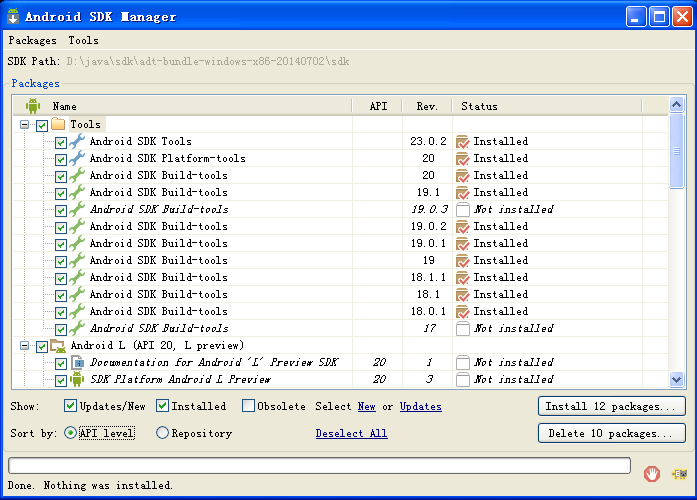The image size is (697, 500).
Task: Click the Documentation for Android 'L' icon
Action: click(x=77, y=362)
